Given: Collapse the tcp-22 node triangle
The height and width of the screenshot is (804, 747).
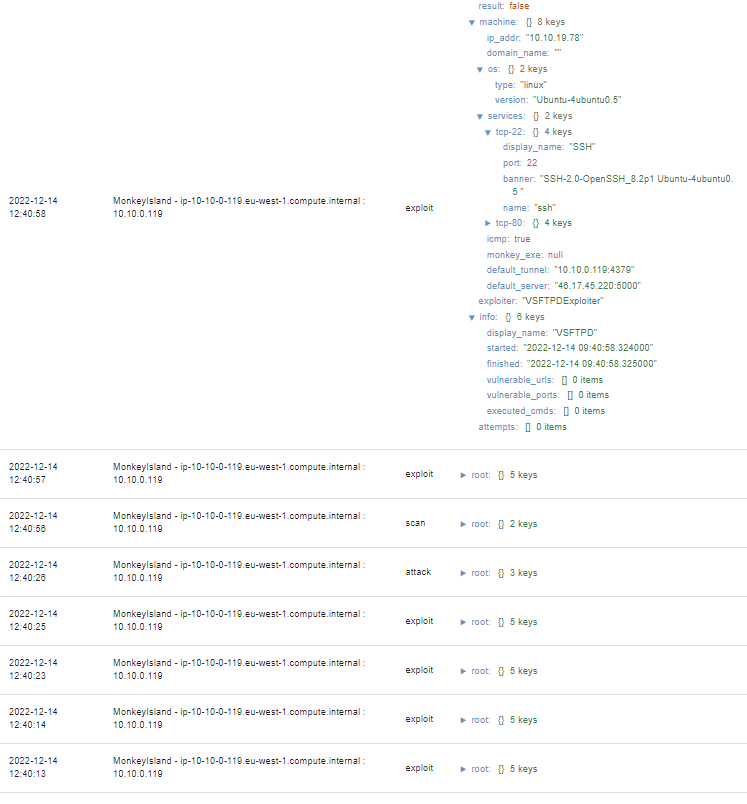Looking at the screenshot, I should (488, 133).
